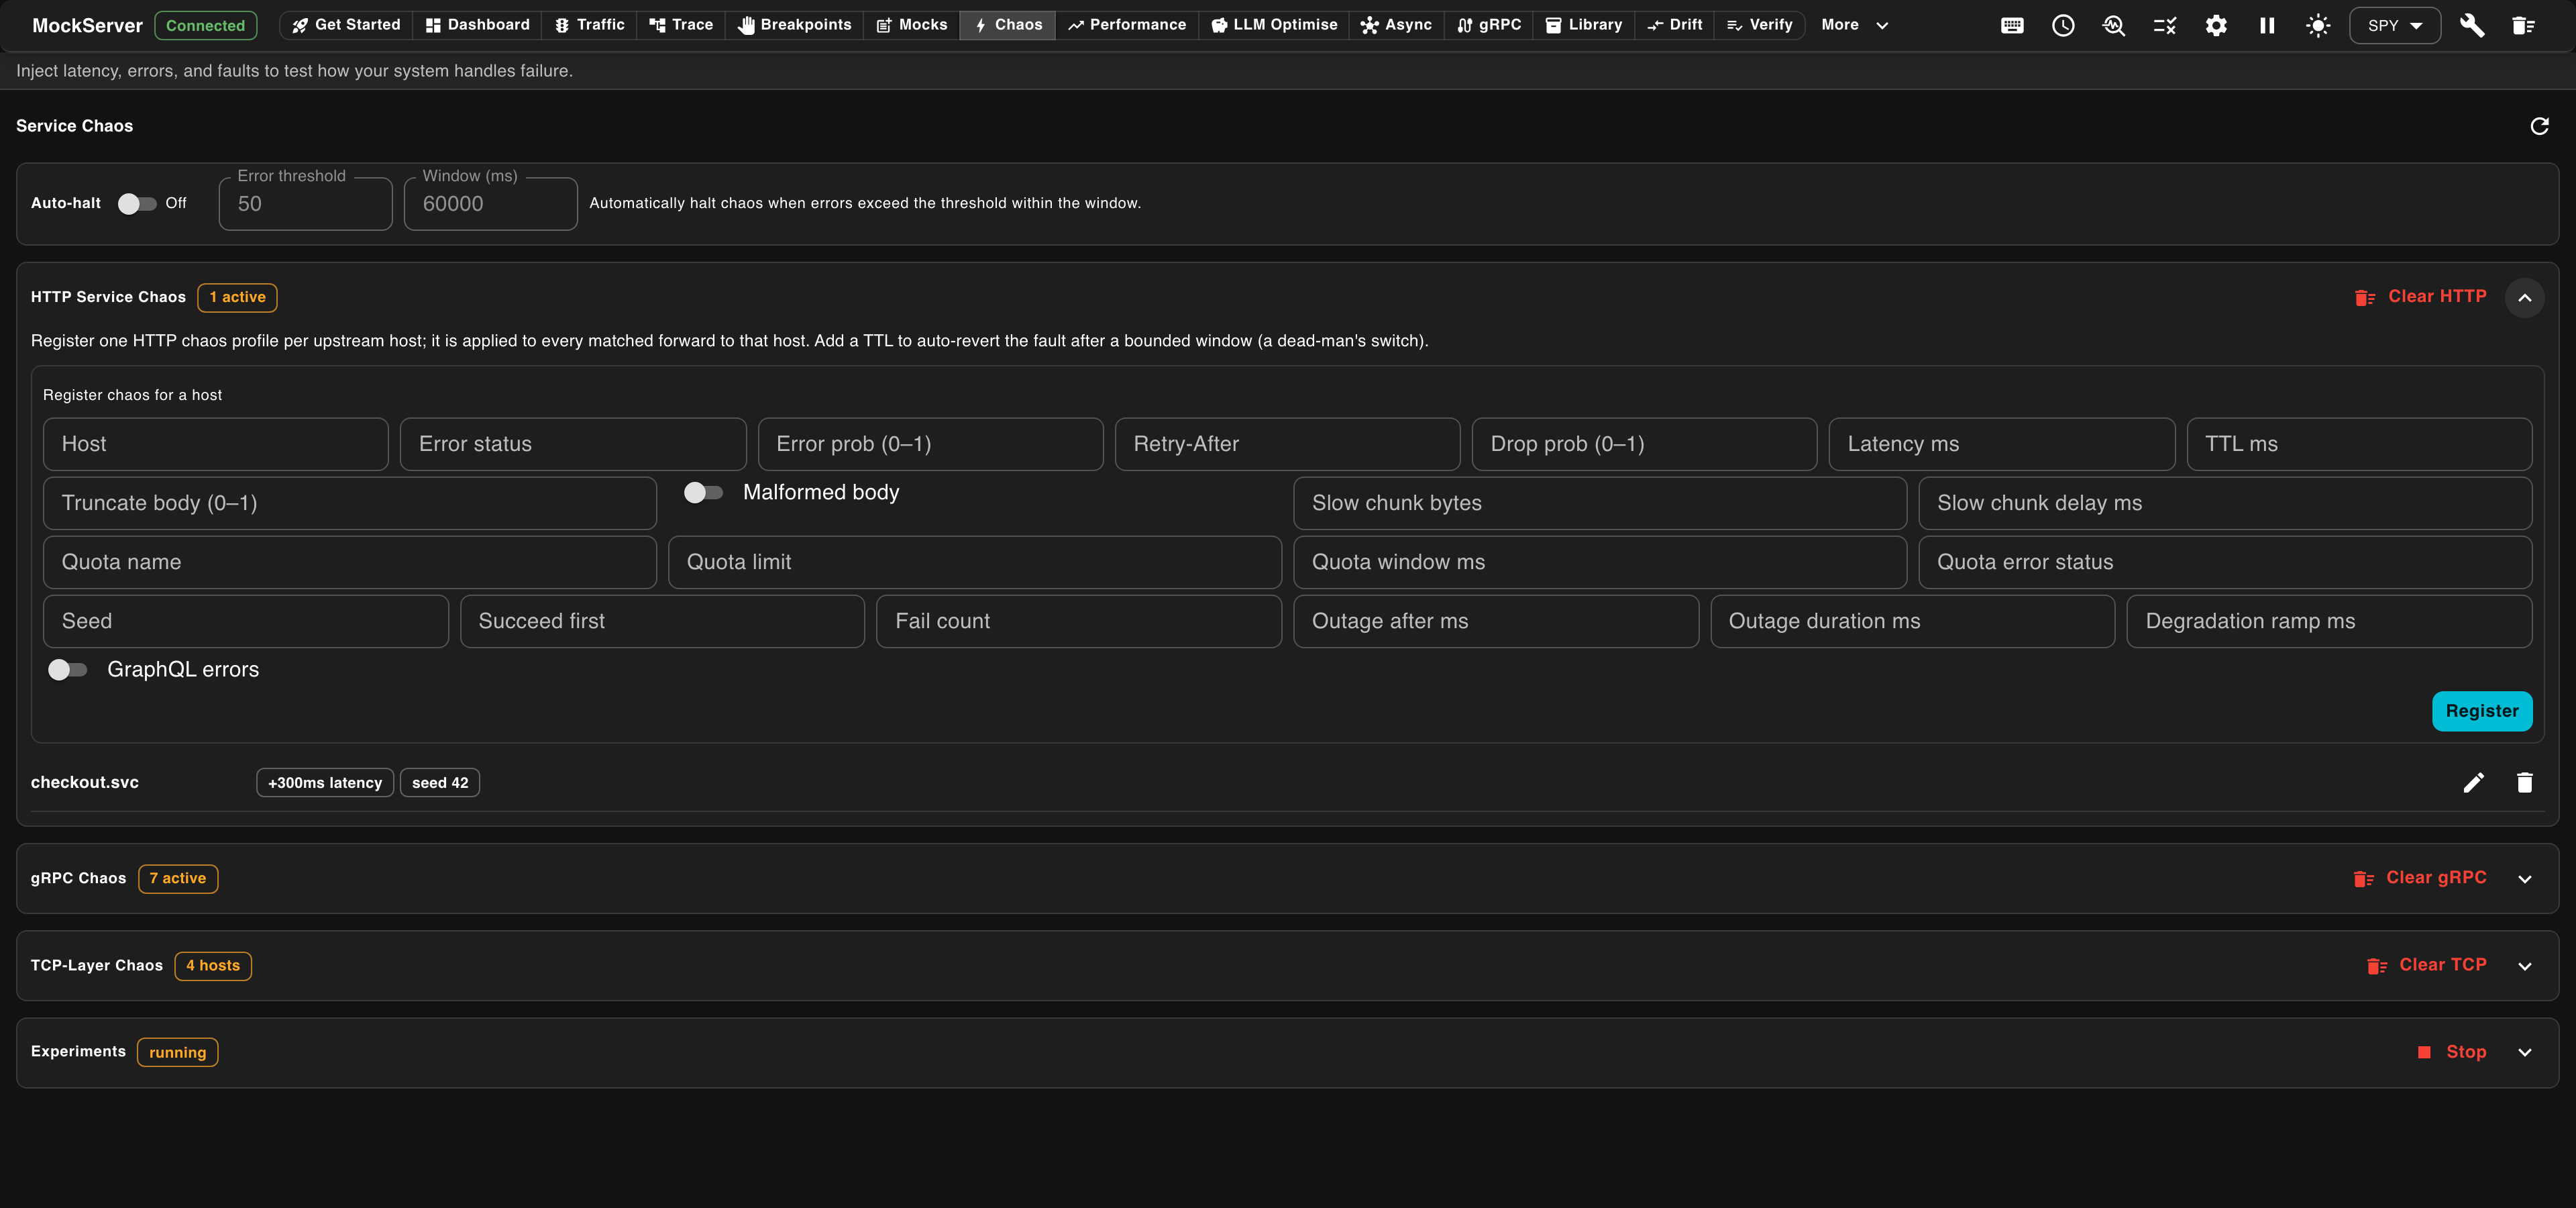Viewport: 2576px width, 1208px height.
Task: Click the Clear HTTP trash icon
Action: (x=2365, y=297)
